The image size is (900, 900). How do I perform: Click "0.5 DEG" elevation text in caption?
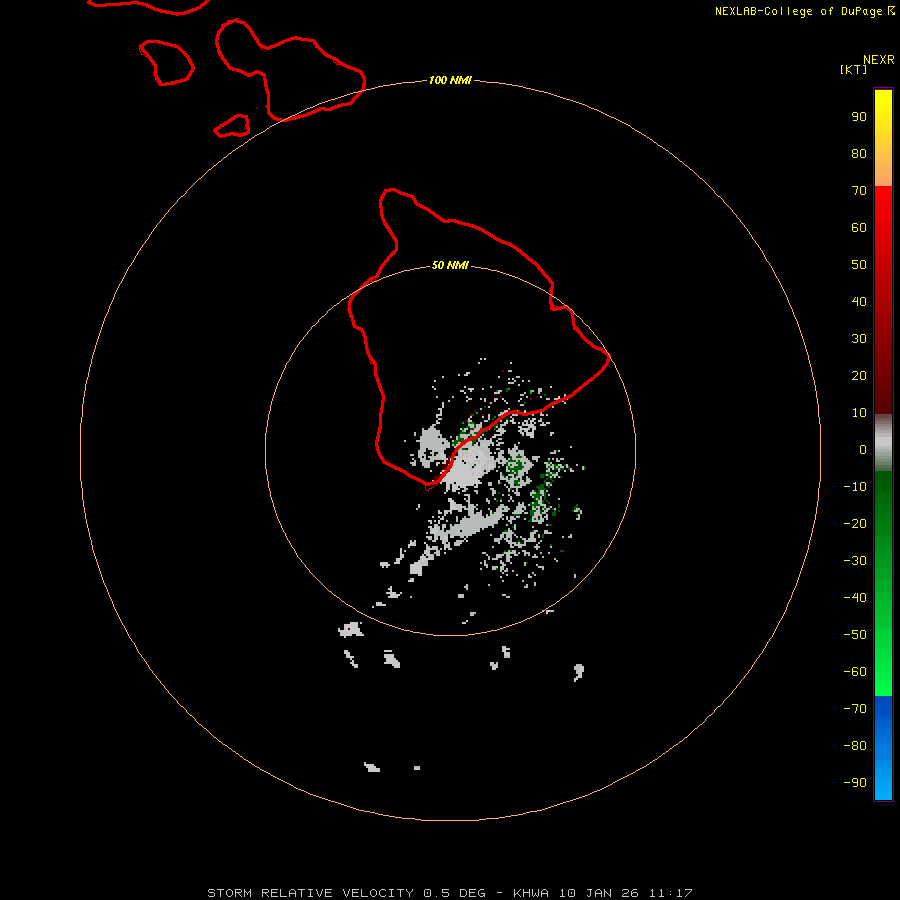[x=455, y=893]
